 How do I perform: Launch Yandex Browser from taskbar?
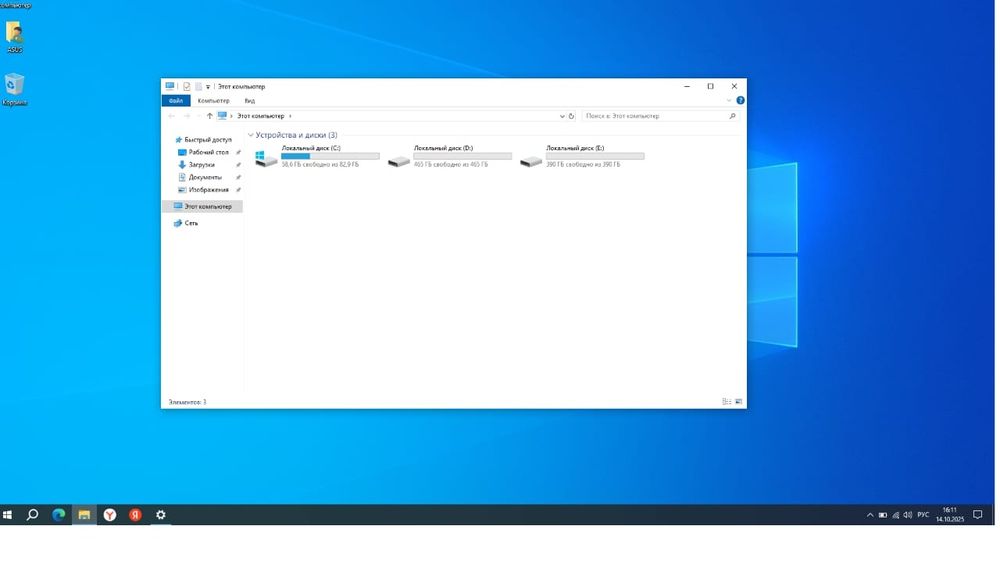pyautogui.click(x=110, y=515)
